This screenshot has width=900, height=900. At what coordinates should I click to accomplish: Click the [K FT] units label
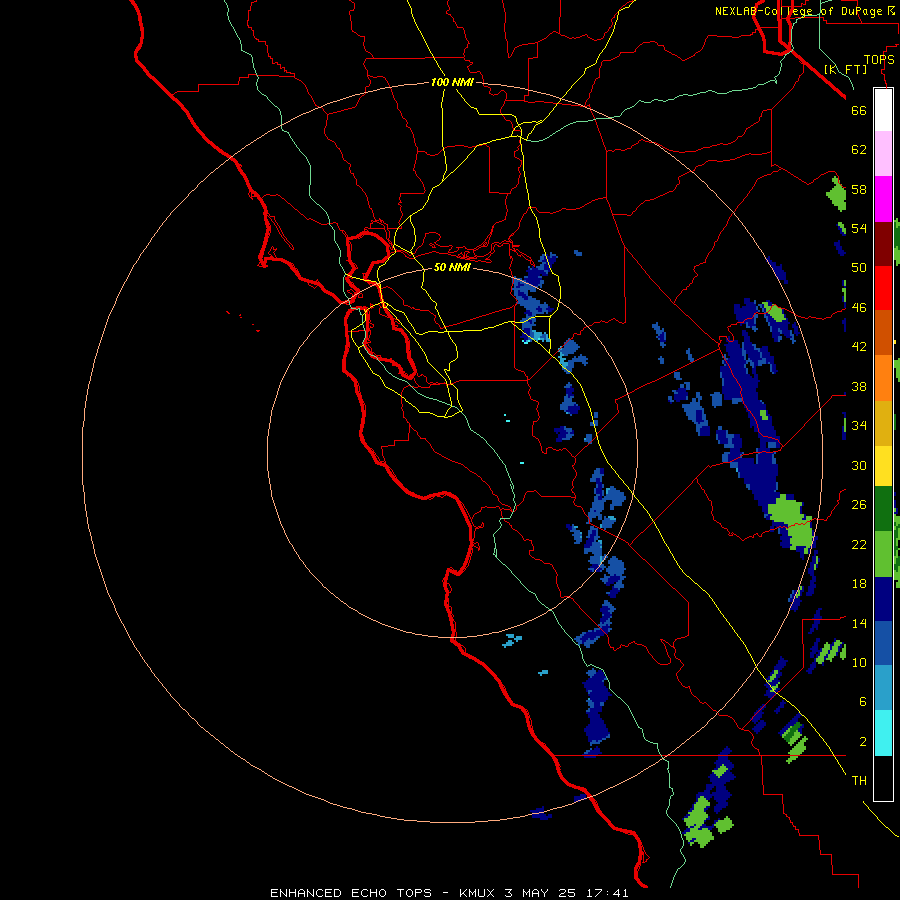click(x=846, y=69)
